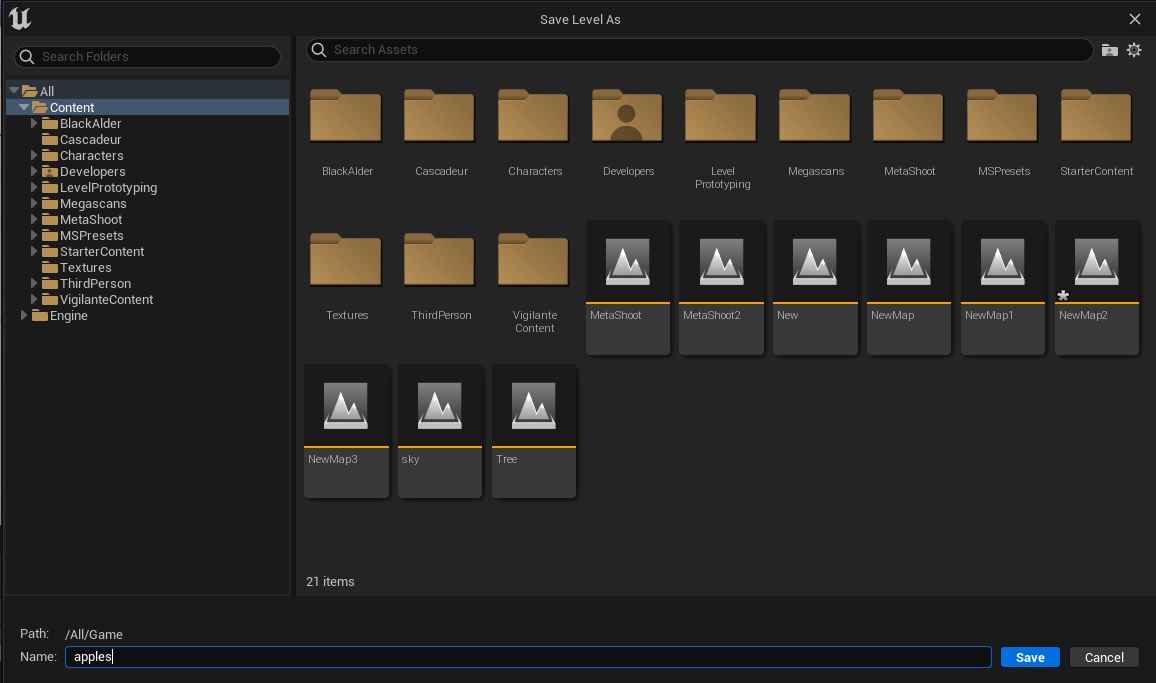This screenshot has height=683, width=1156.
Task: Click the new folder icon
Action: point(1110,50)
